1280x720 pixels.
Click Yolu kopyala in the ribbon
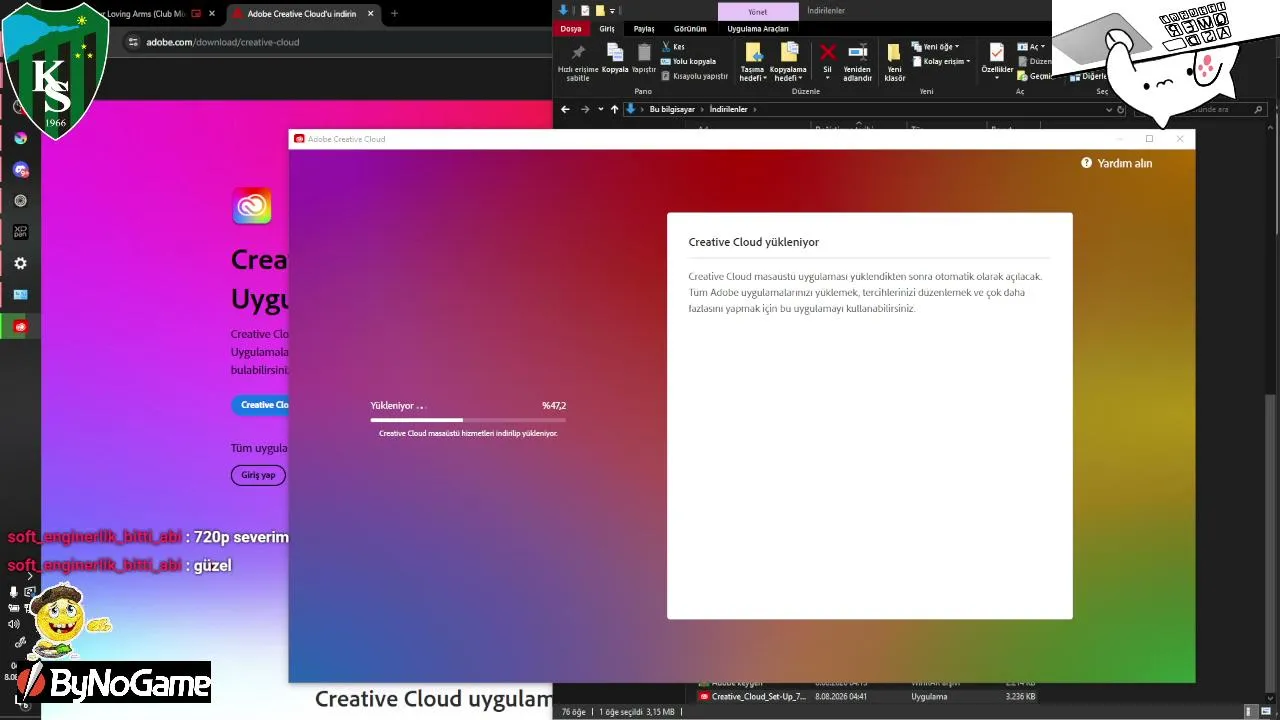point(689,61)
